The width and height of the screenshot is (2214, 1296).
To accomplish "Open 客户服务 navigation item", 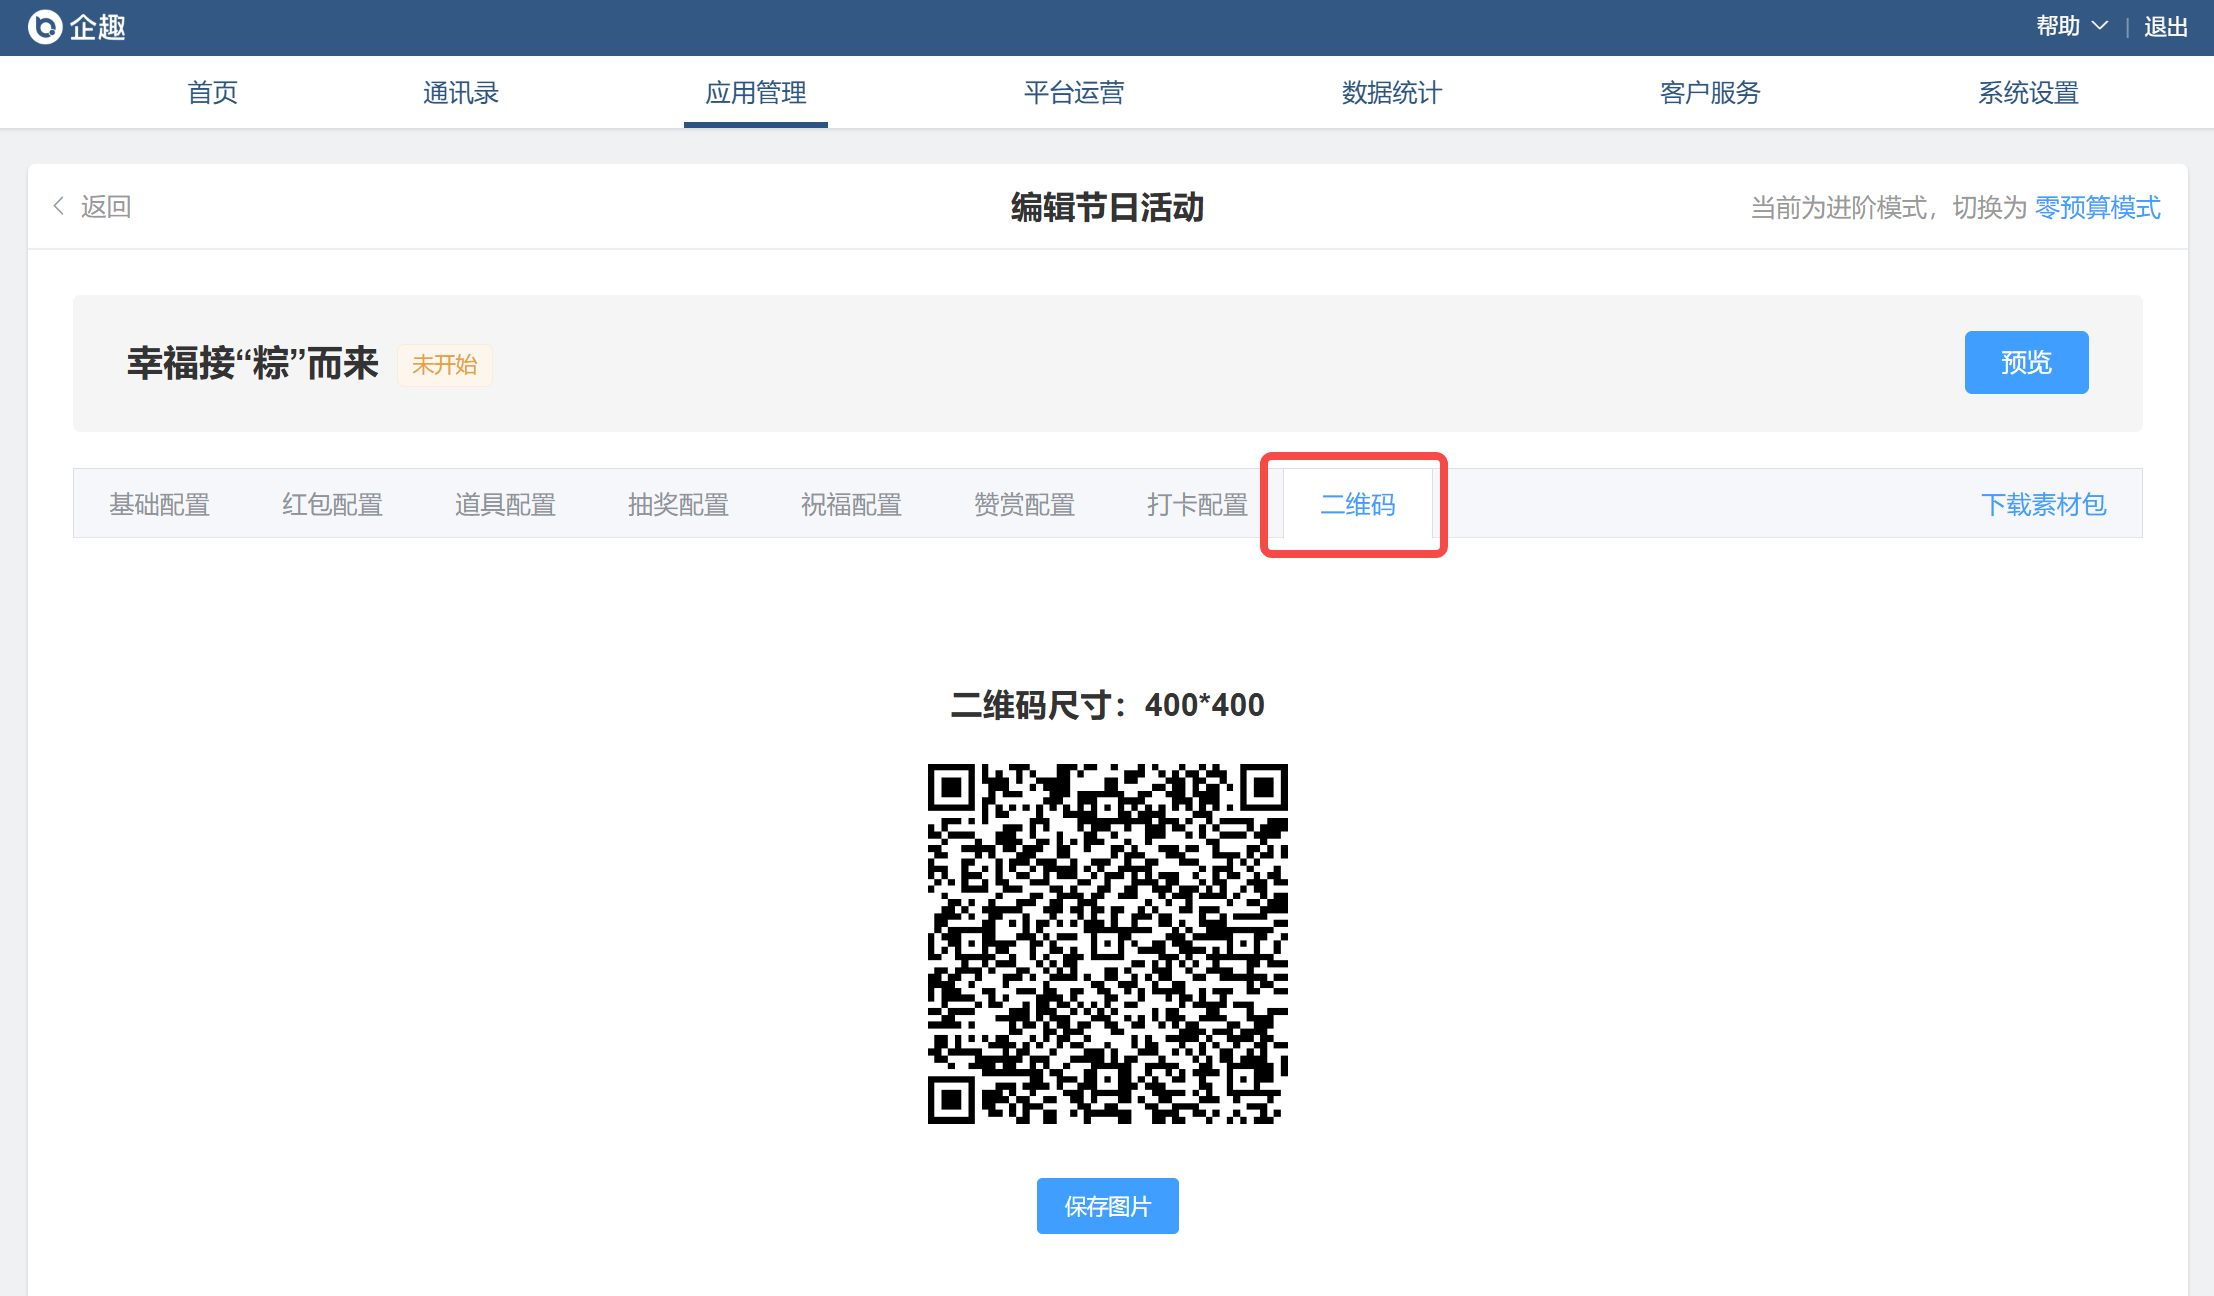I will tap(1709, 93).
